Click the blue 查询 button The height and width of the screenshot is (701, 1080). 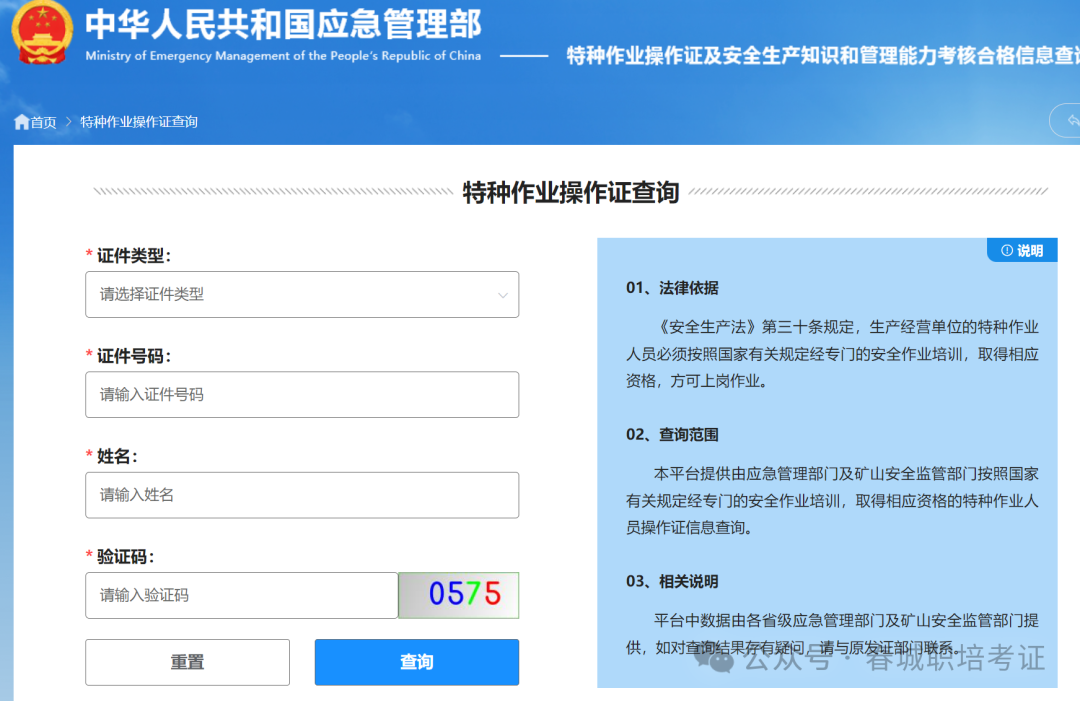point(417,662)
